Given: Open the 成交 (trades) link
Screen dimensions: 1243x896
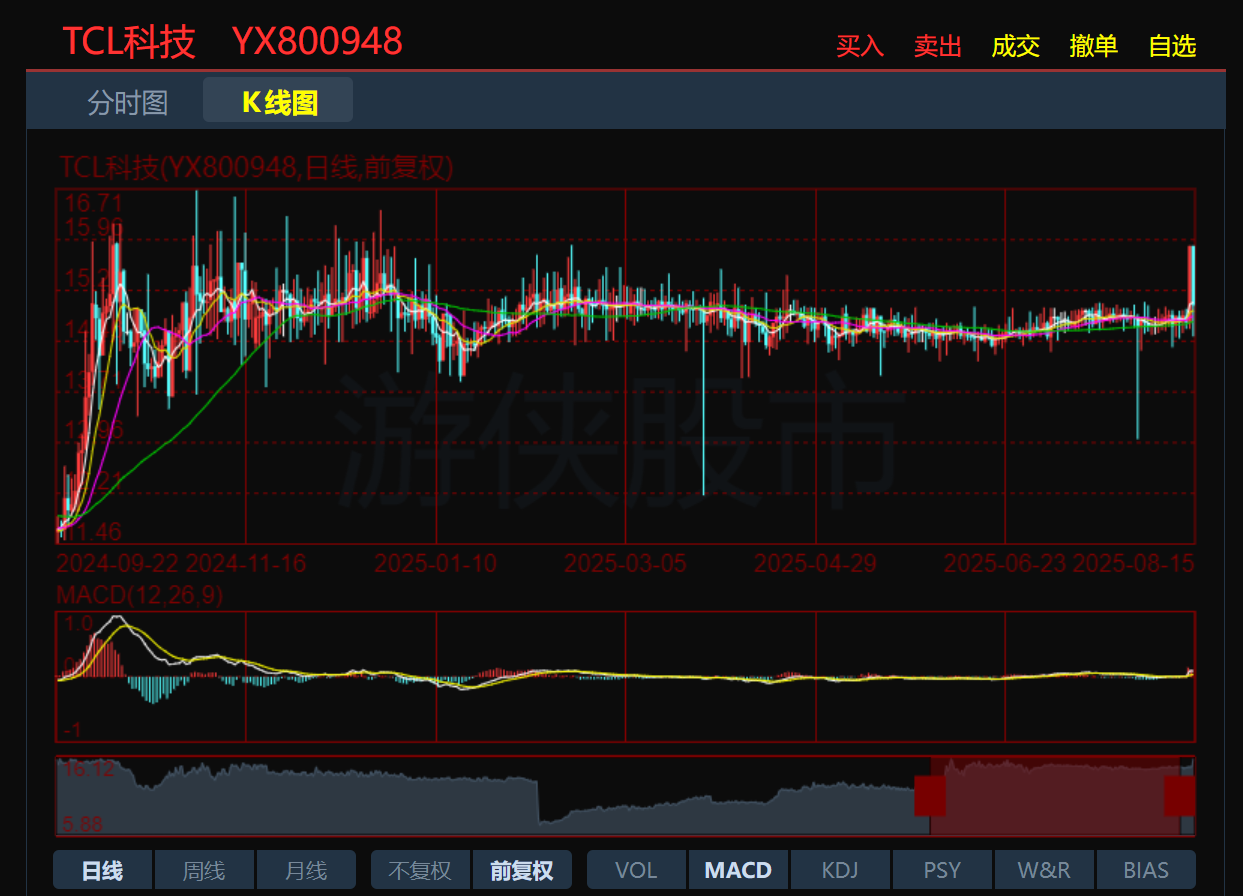Looking at the screenshot, I should pyautogui.click(x=1016, y=46).
